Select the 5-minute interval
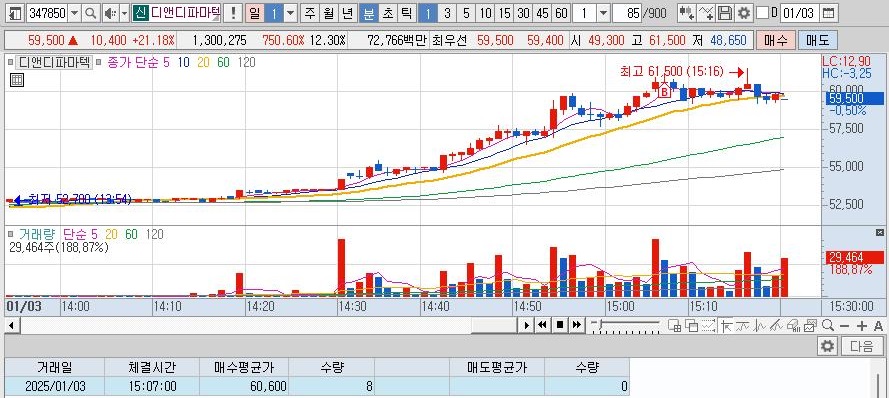889x398 pixels. pyautogui.click(x=466, y=12)
